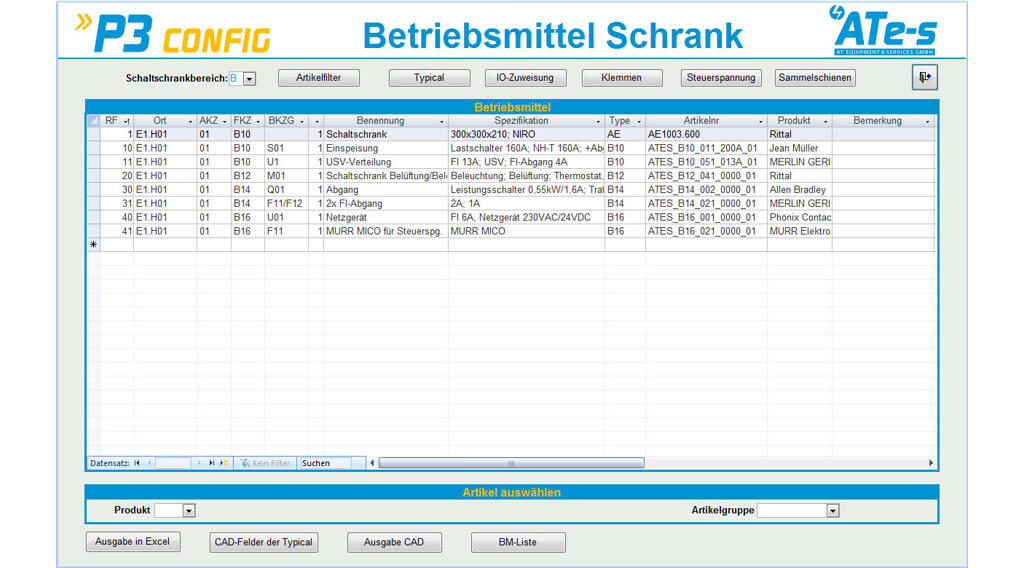Click the Sammelschienen button
Image resolution: width=1024 pixels, height=568 pixels.
click(x=815, y=78)
